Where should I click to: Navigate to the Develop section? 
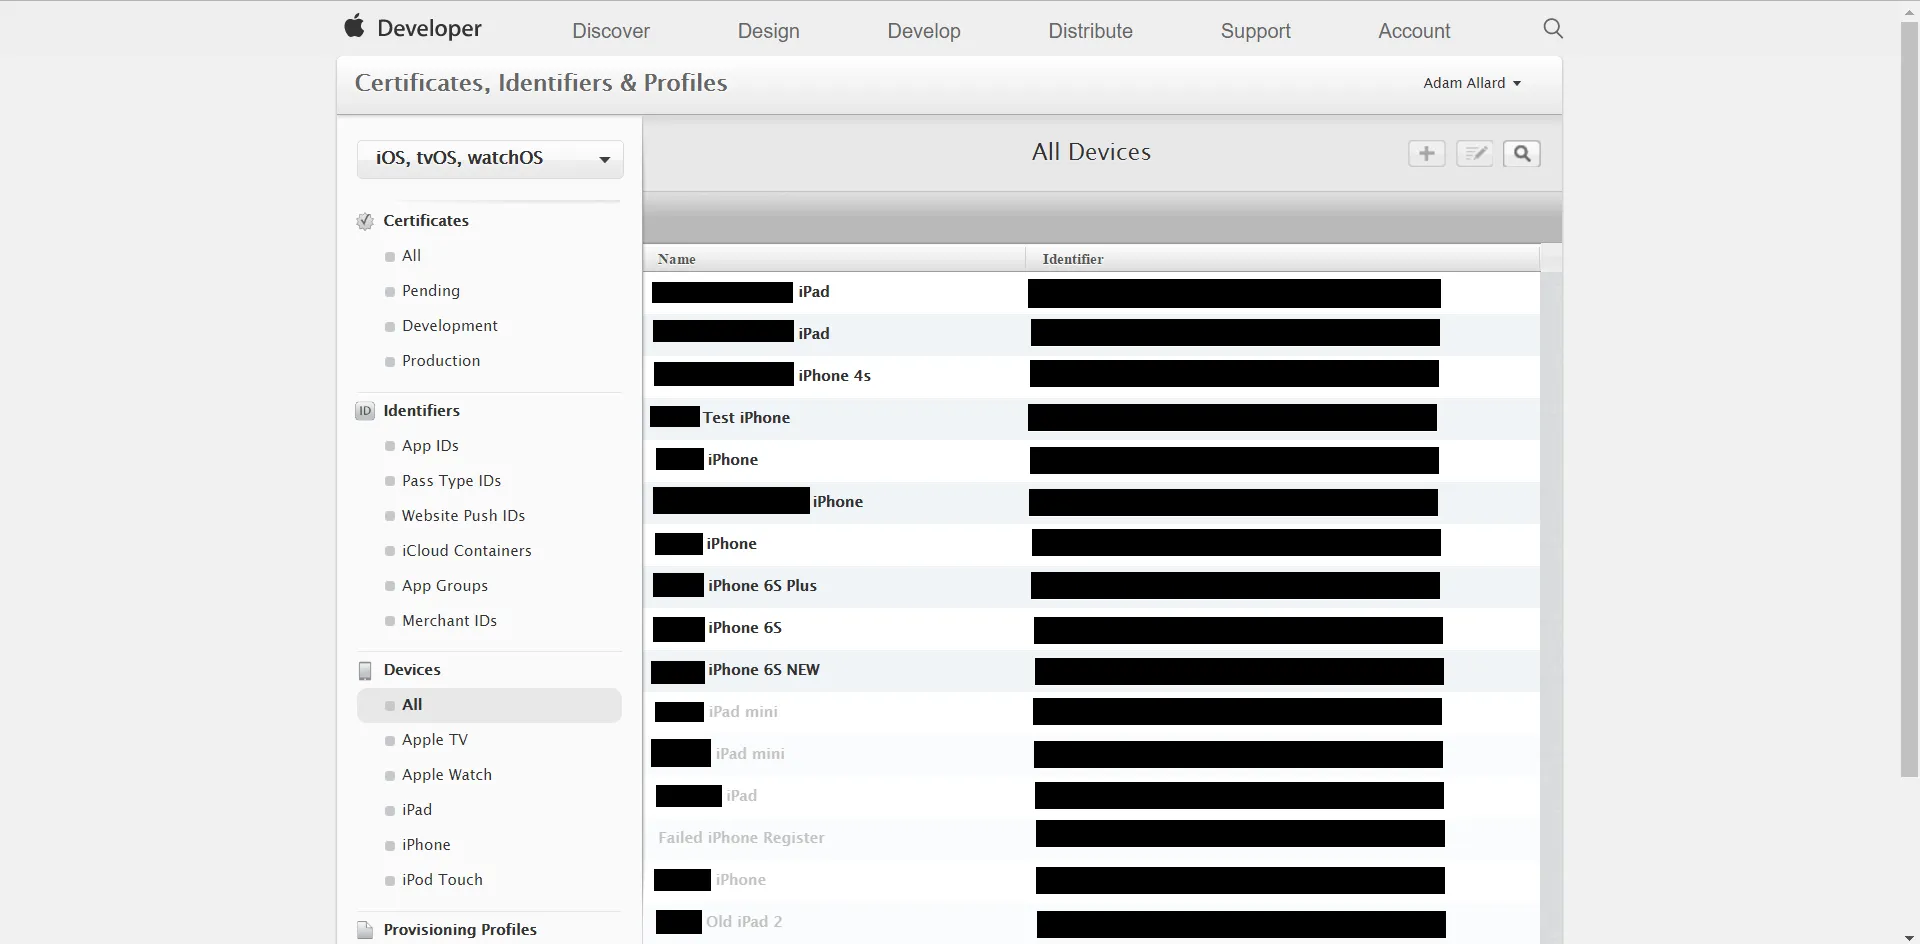(924, 31)
